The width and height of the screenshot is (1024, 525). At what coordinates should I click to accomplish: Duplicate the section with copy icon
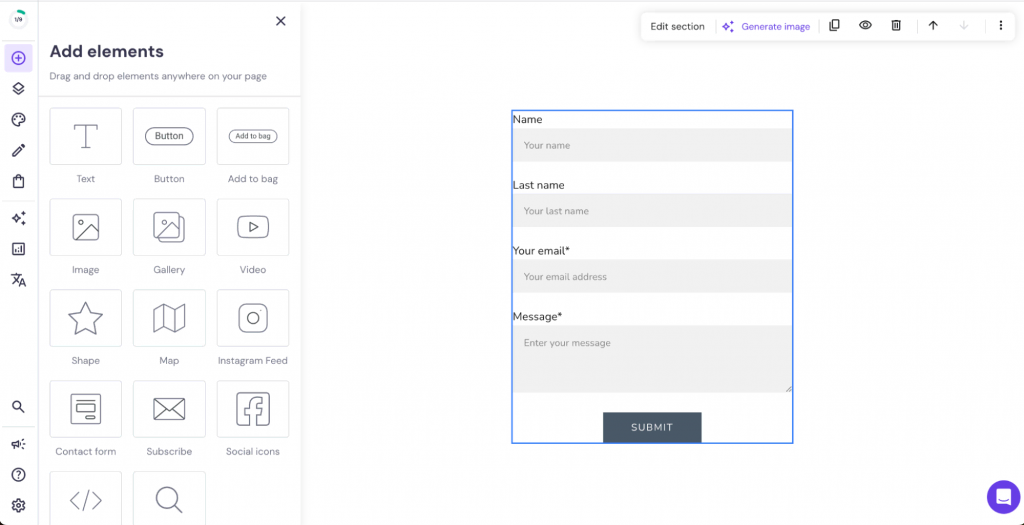(834, 26)
